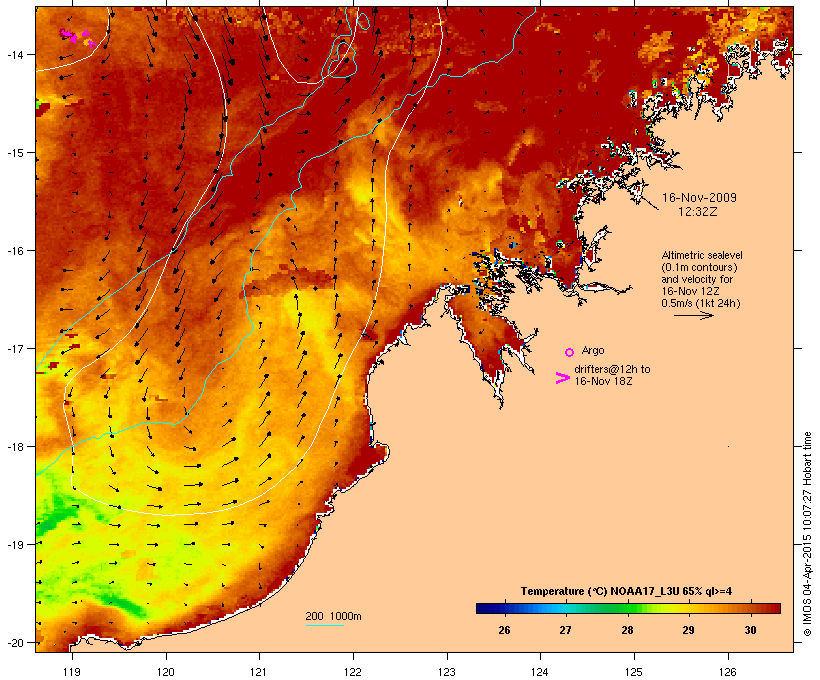The image size is (820, 680).
Task: Click the '200 1000m' isobath label
Action: 333,616
